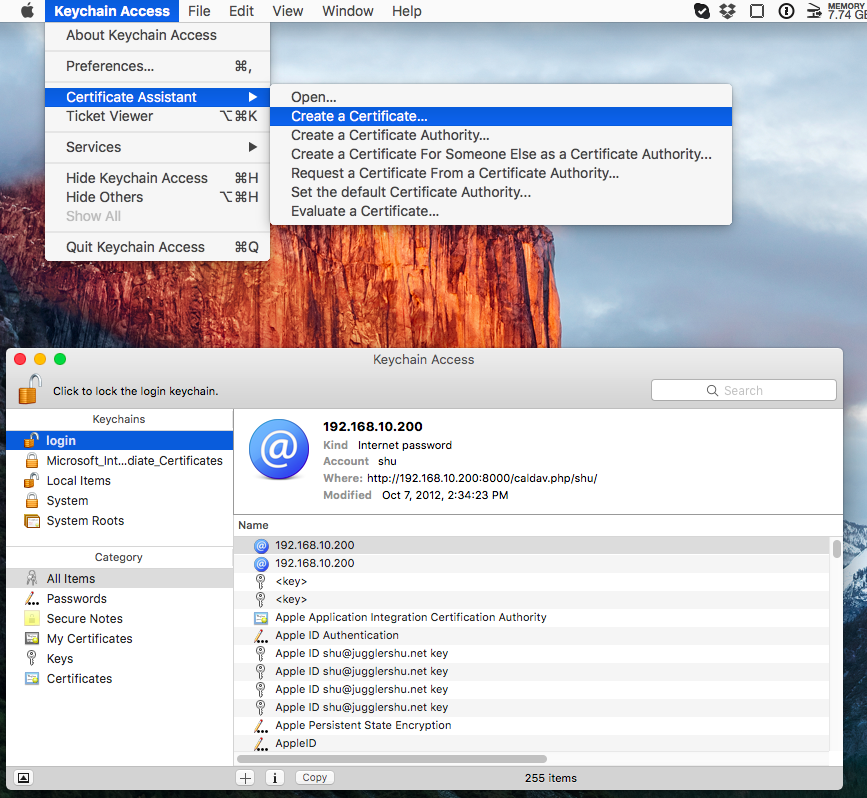Select Apple Persistent State Encryption row
This screenshot has width=867, height=798.
[532, 725]
